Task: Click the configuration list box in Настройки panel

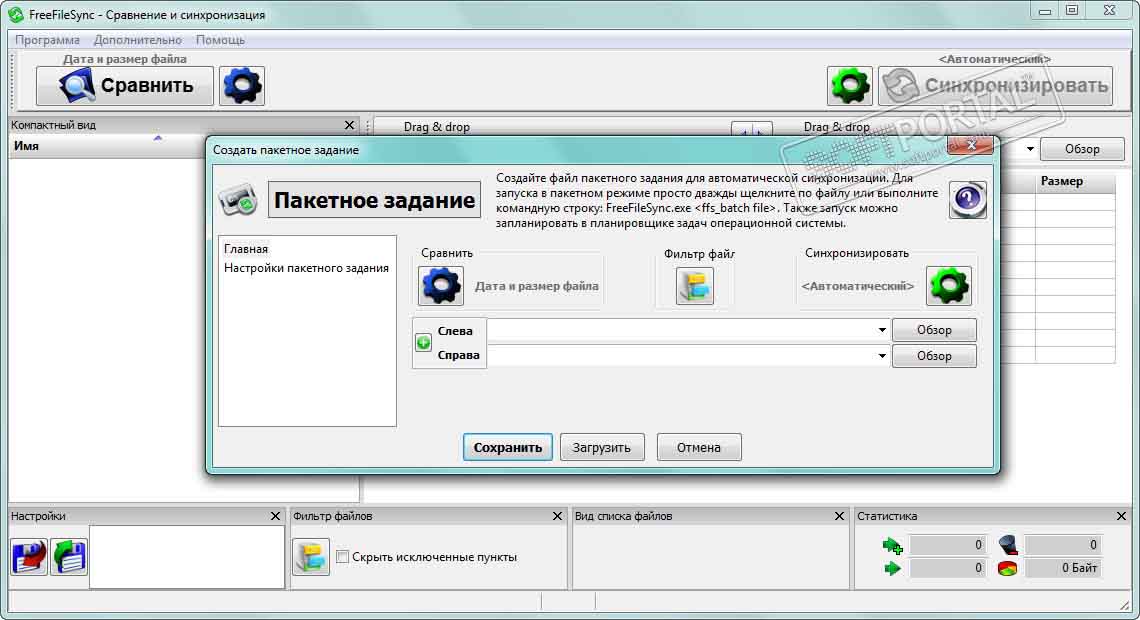Action: pos(187,557)
